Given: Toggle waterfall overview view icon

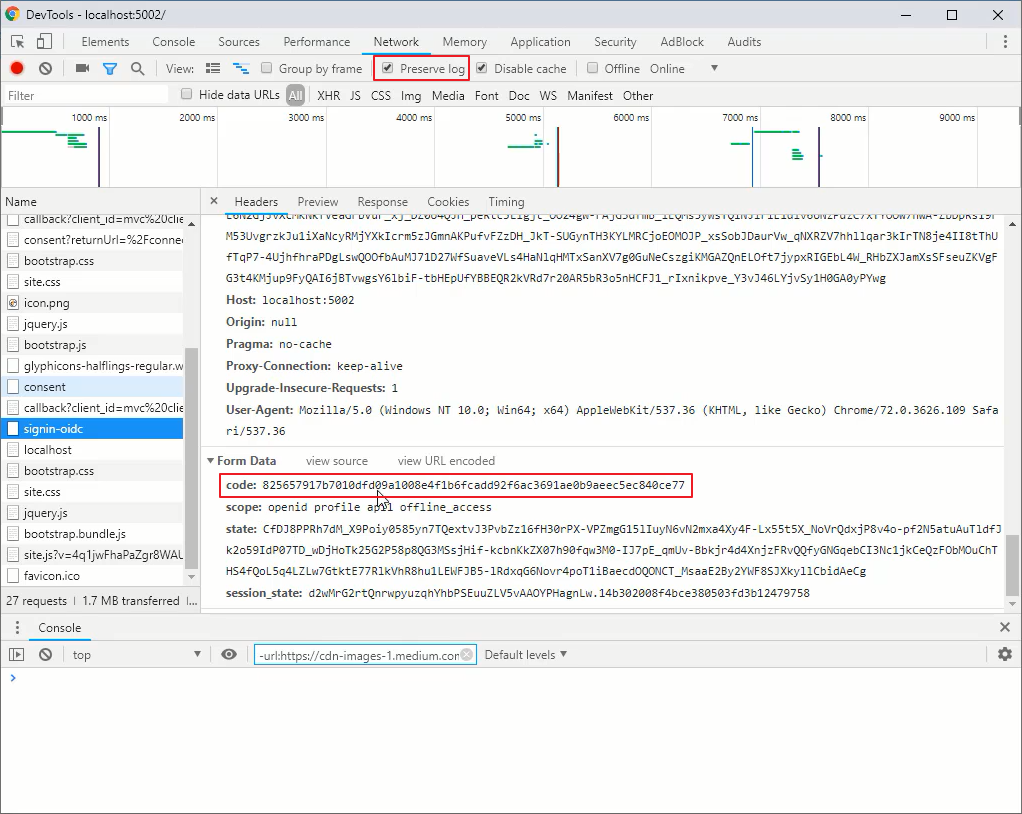Looking at the screenshot, I should [241, 68].
